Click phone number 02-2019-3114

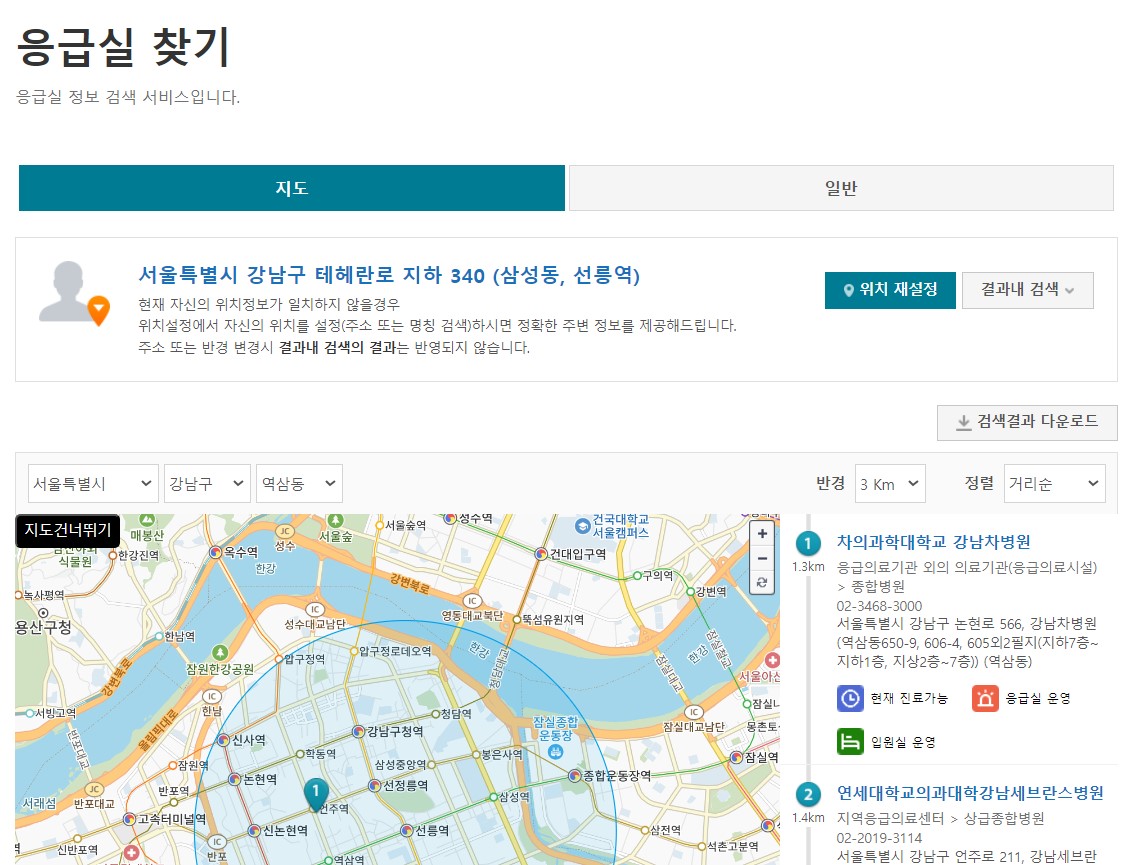tap(879, 838)
